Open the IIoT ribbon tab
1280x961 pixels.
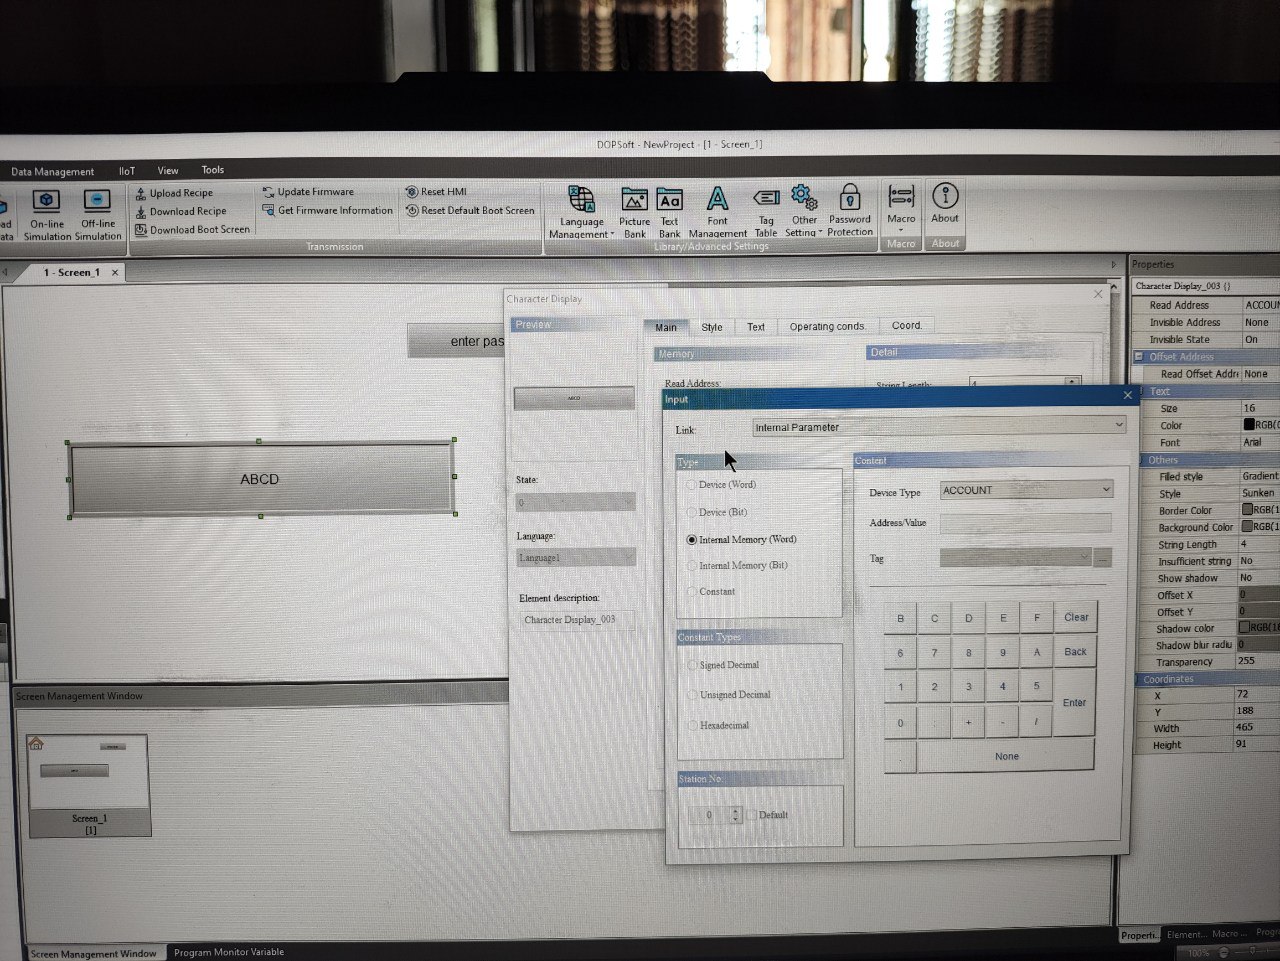click(127, 171)
